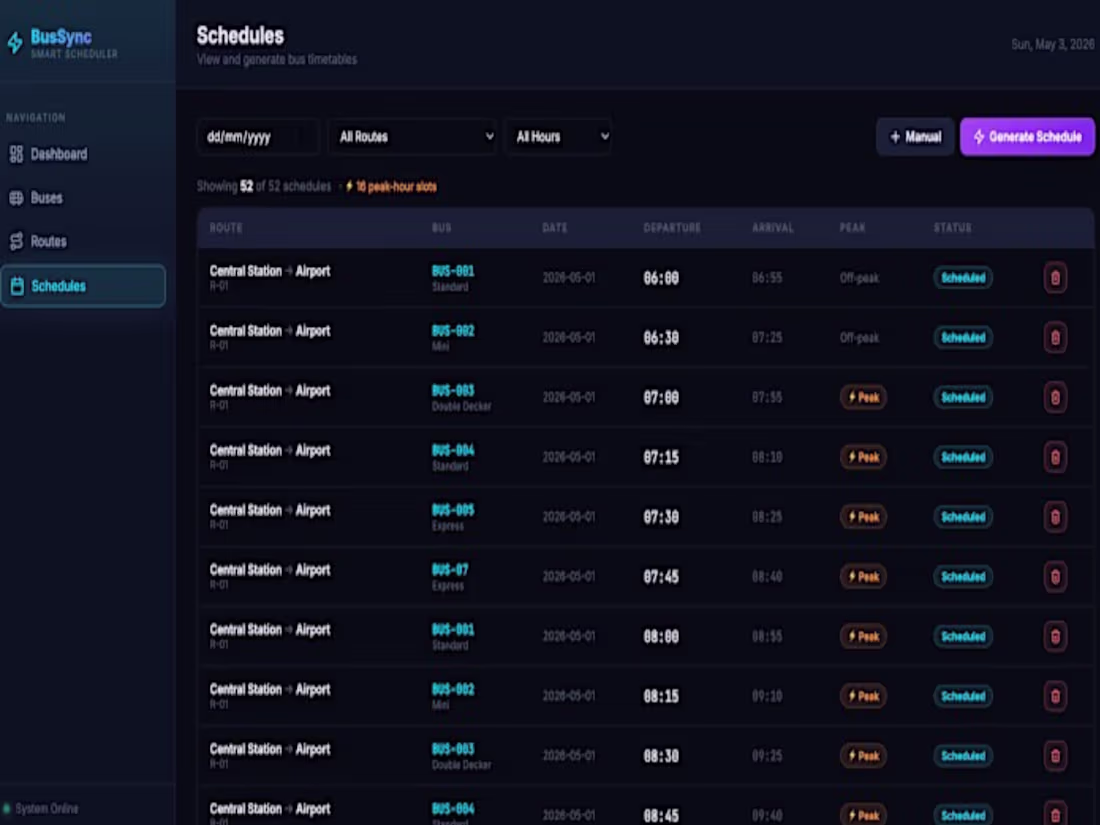Click the dd/mm/yyyy date input field

(258, 137)
